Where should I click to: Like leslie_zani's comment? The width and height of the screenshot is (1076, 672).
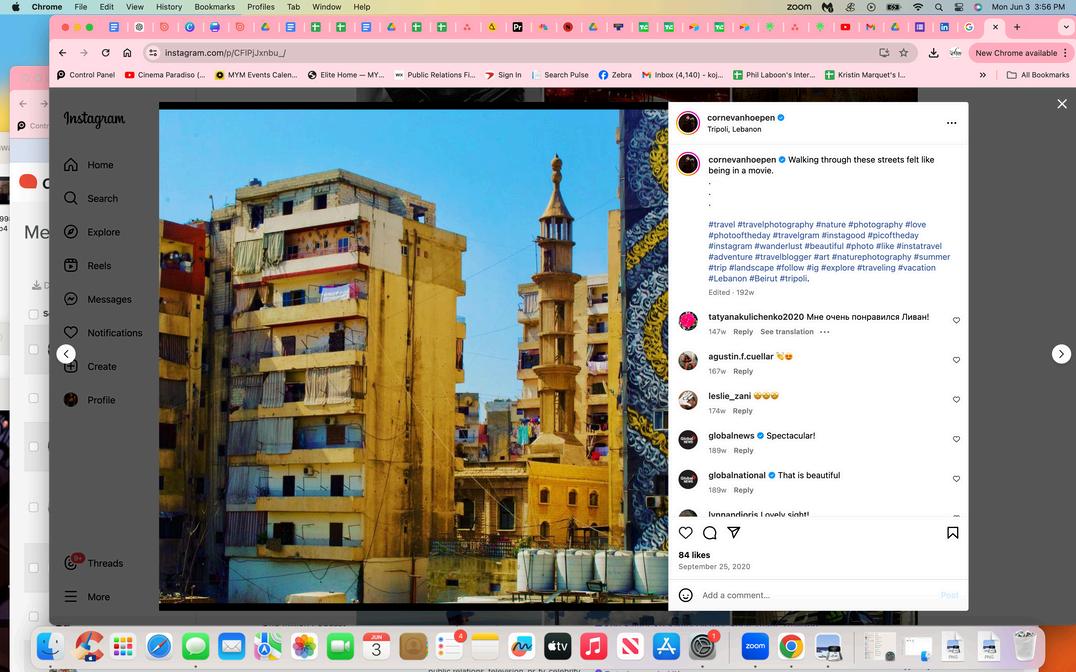pyautogui.click(x=956, y=399)
